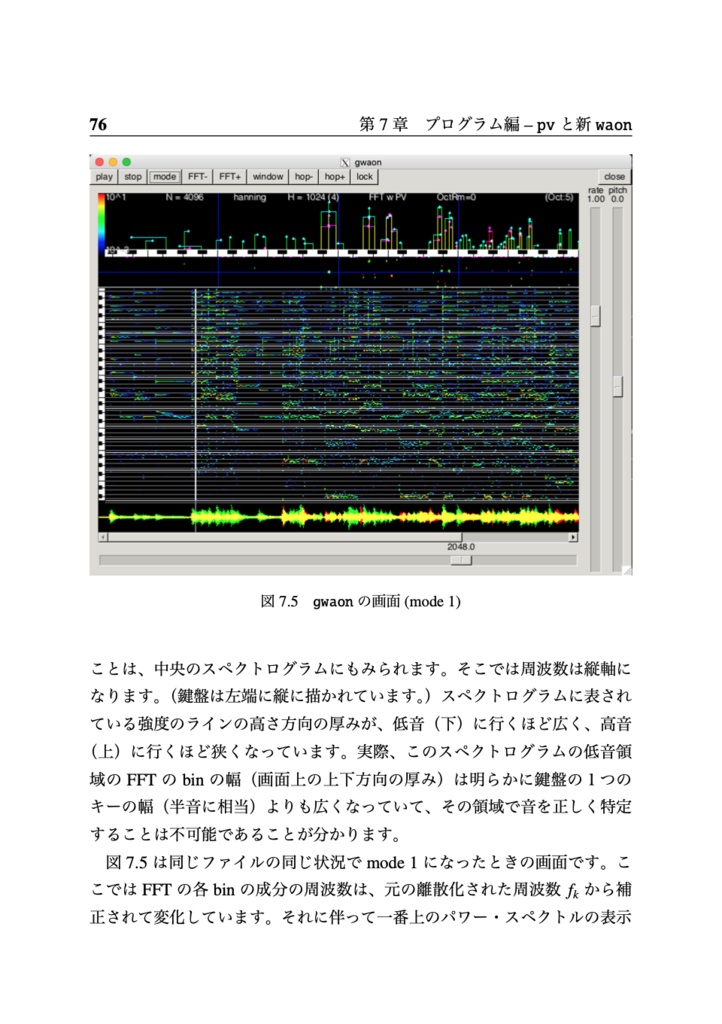Viewport: 722px width, 1024px height.
Task: Click the rate slider handle
Action: click(x=595, y=315)
